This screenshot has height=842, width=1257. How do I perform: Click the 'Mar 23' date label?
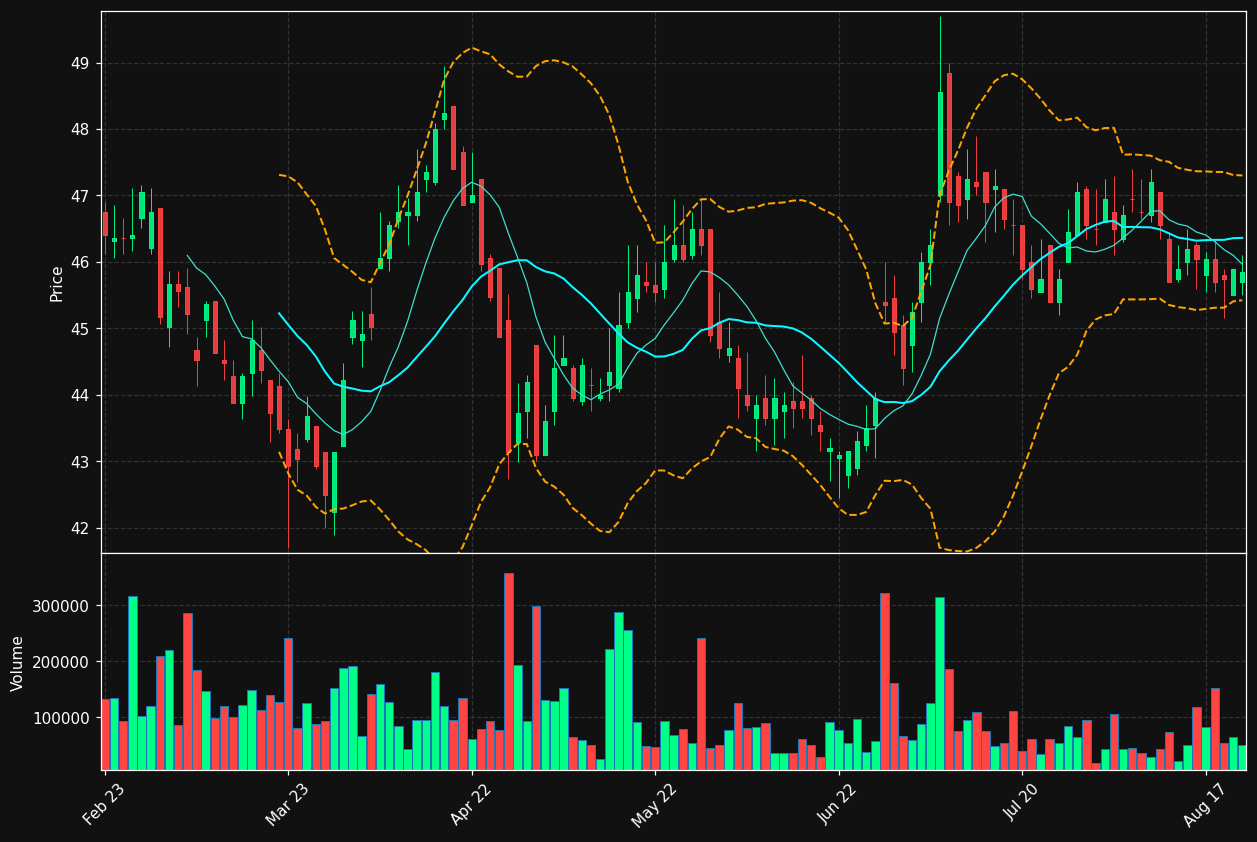pyautogui.click(x=287, y=804)
